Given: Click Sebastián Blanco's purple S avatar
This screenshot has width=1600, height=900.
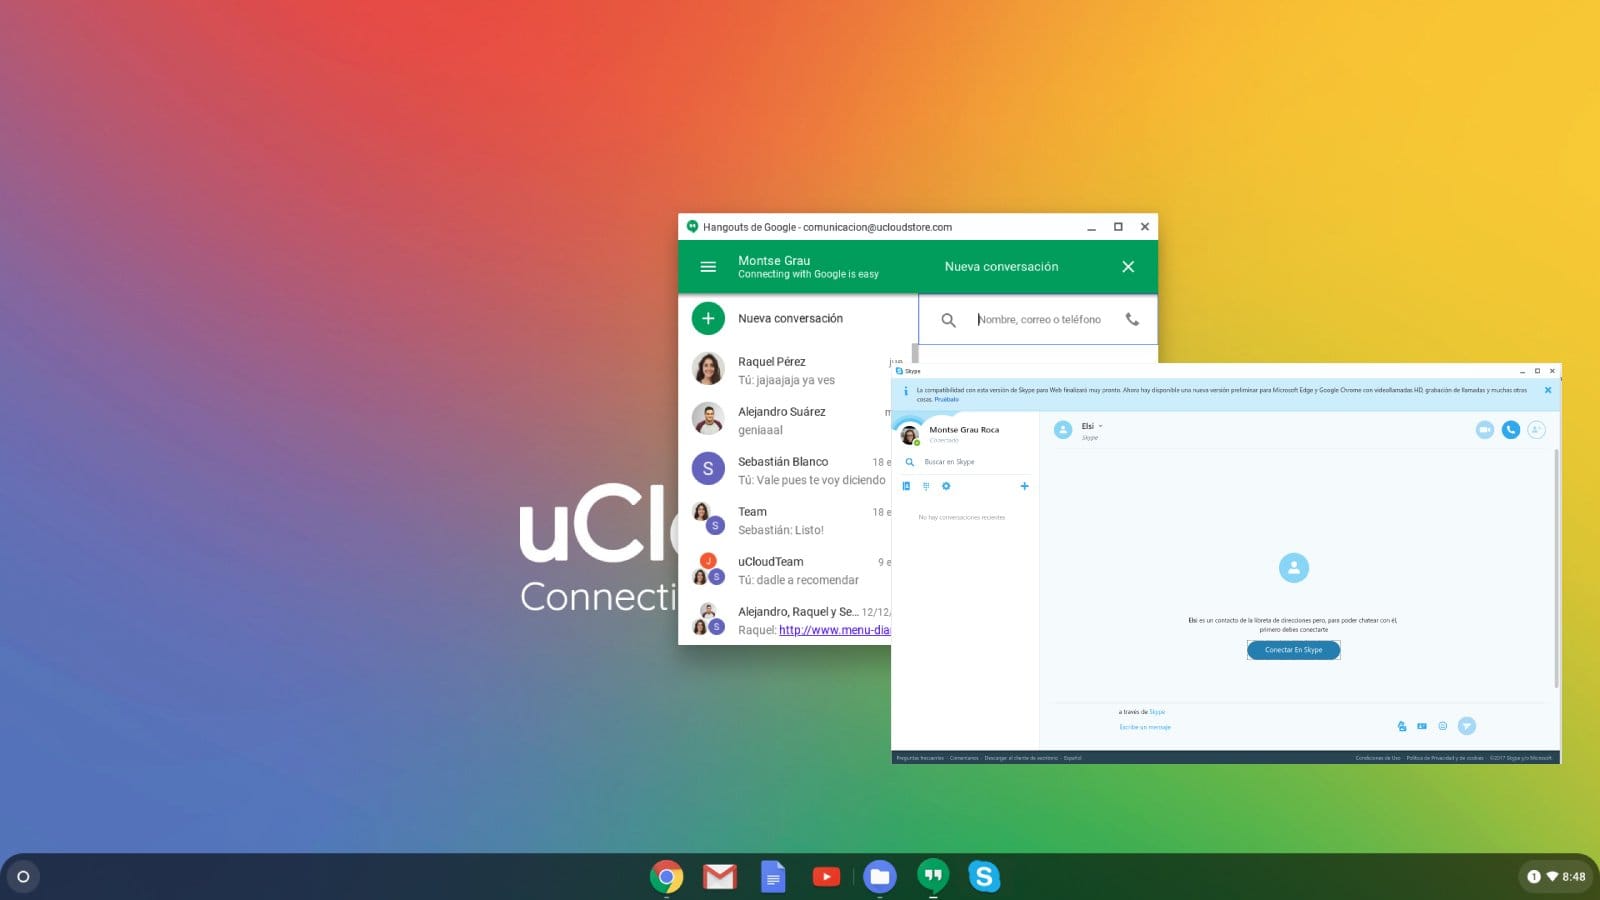Looking at the screenshot, I should coord(708,468).
